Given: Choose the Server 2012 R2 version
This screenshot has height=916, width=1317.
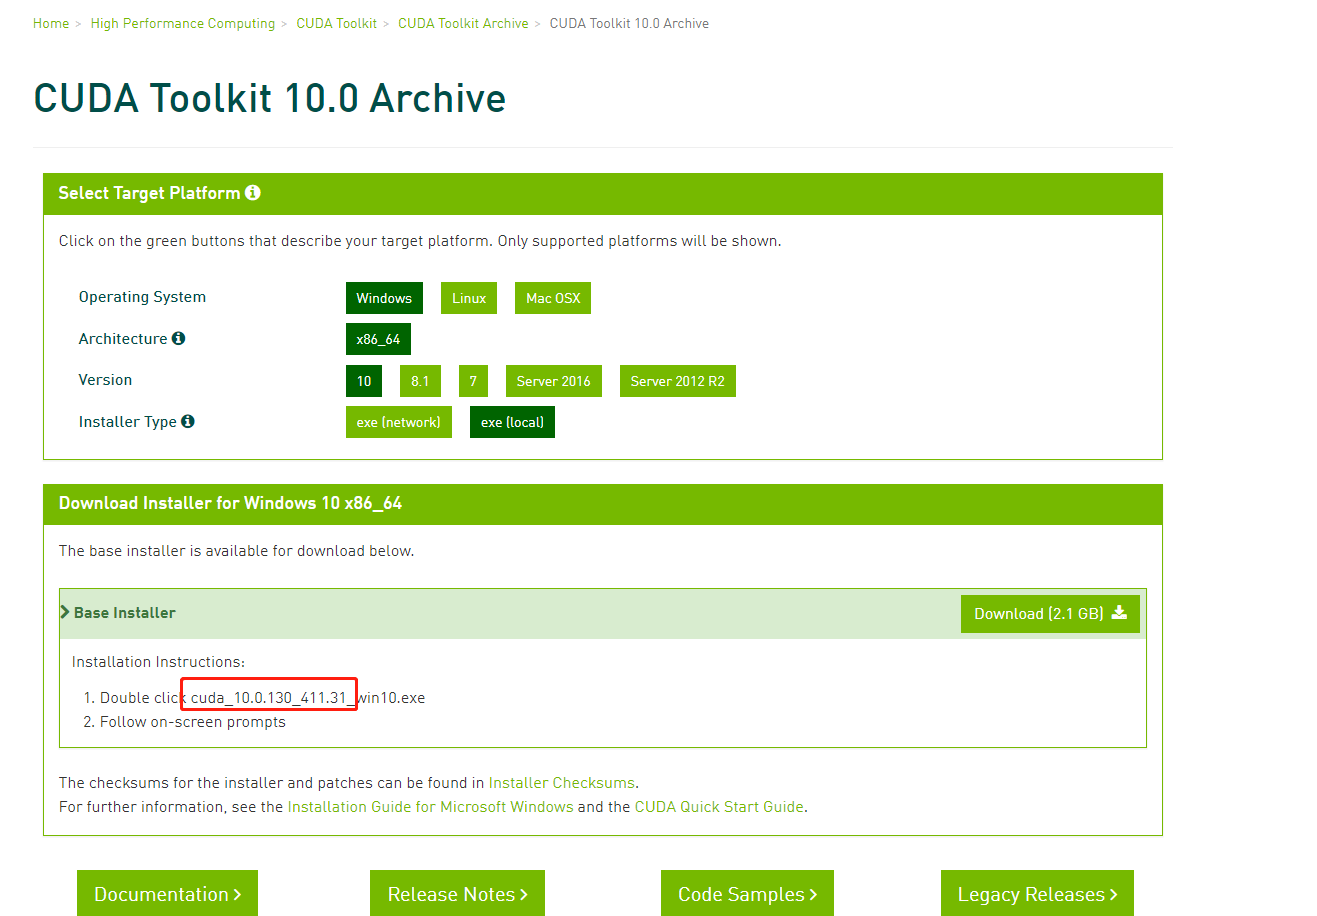Looking at the screenshot, I should [x=678, y=381].
